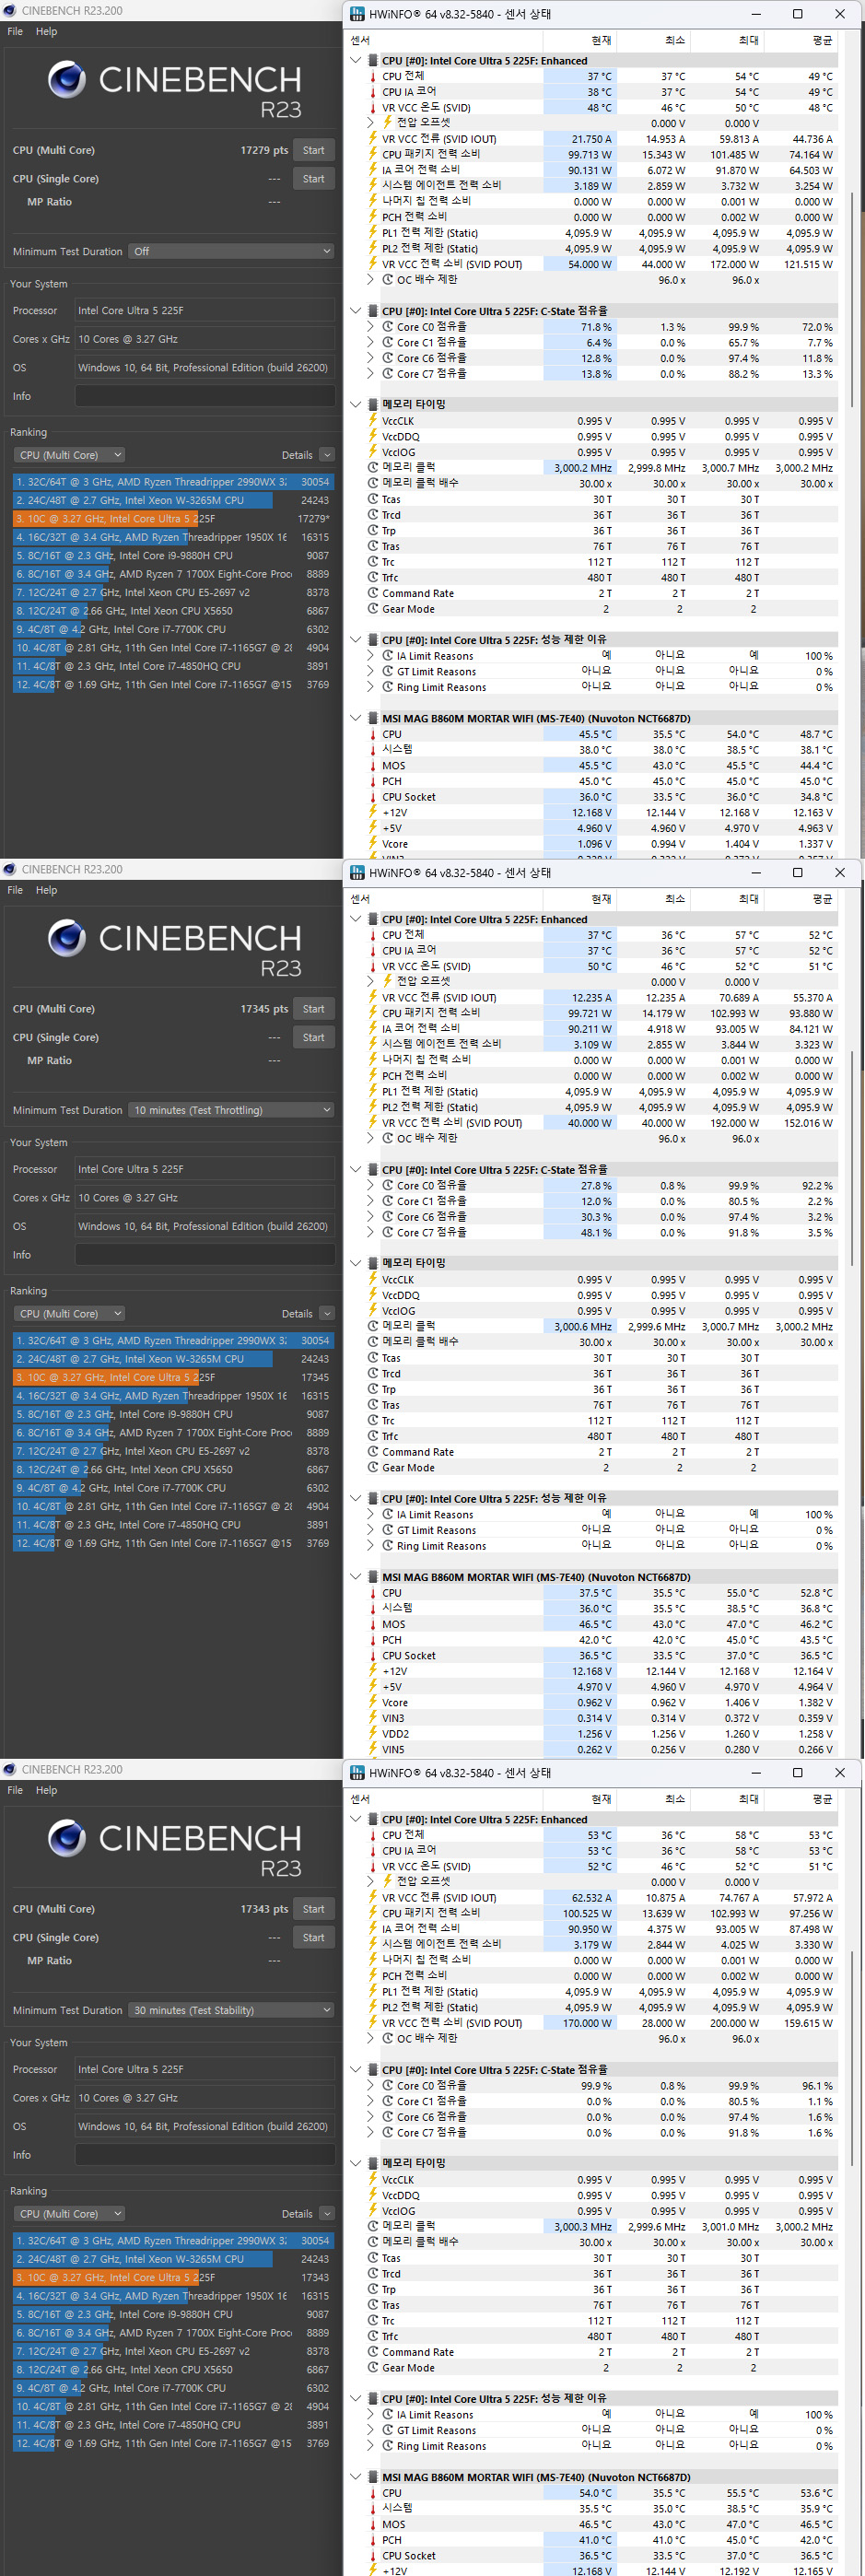Viewport: 865px width, 2576px height.
Task: Click lightning icon of VR VCC 전류 row showing 21.750 A
Action: pos(373,139)
